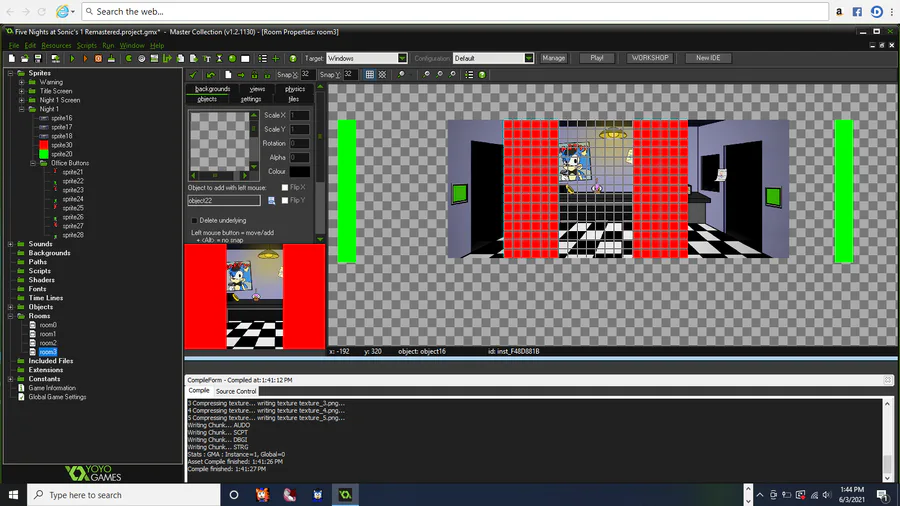Open the Scripts menu
900x506 pixels.
tap(87, 45)
